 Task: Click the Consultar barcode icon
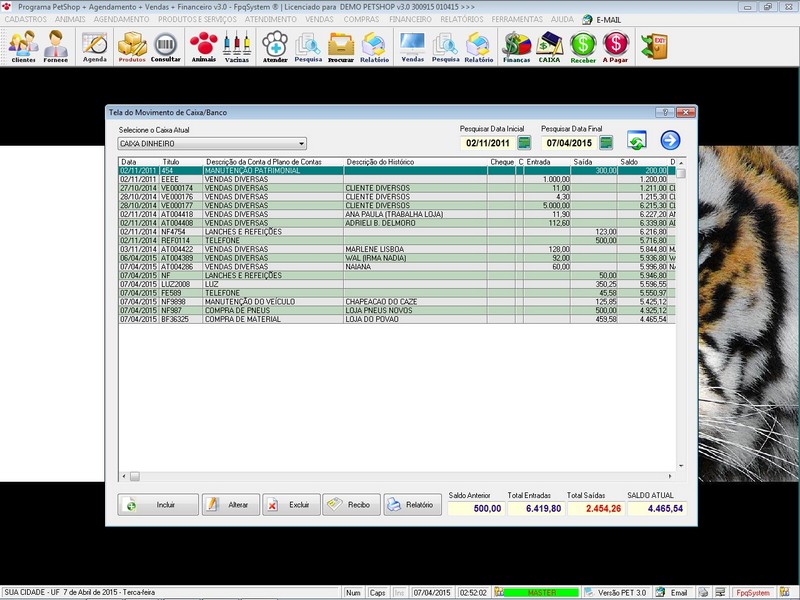pos(165,46)
